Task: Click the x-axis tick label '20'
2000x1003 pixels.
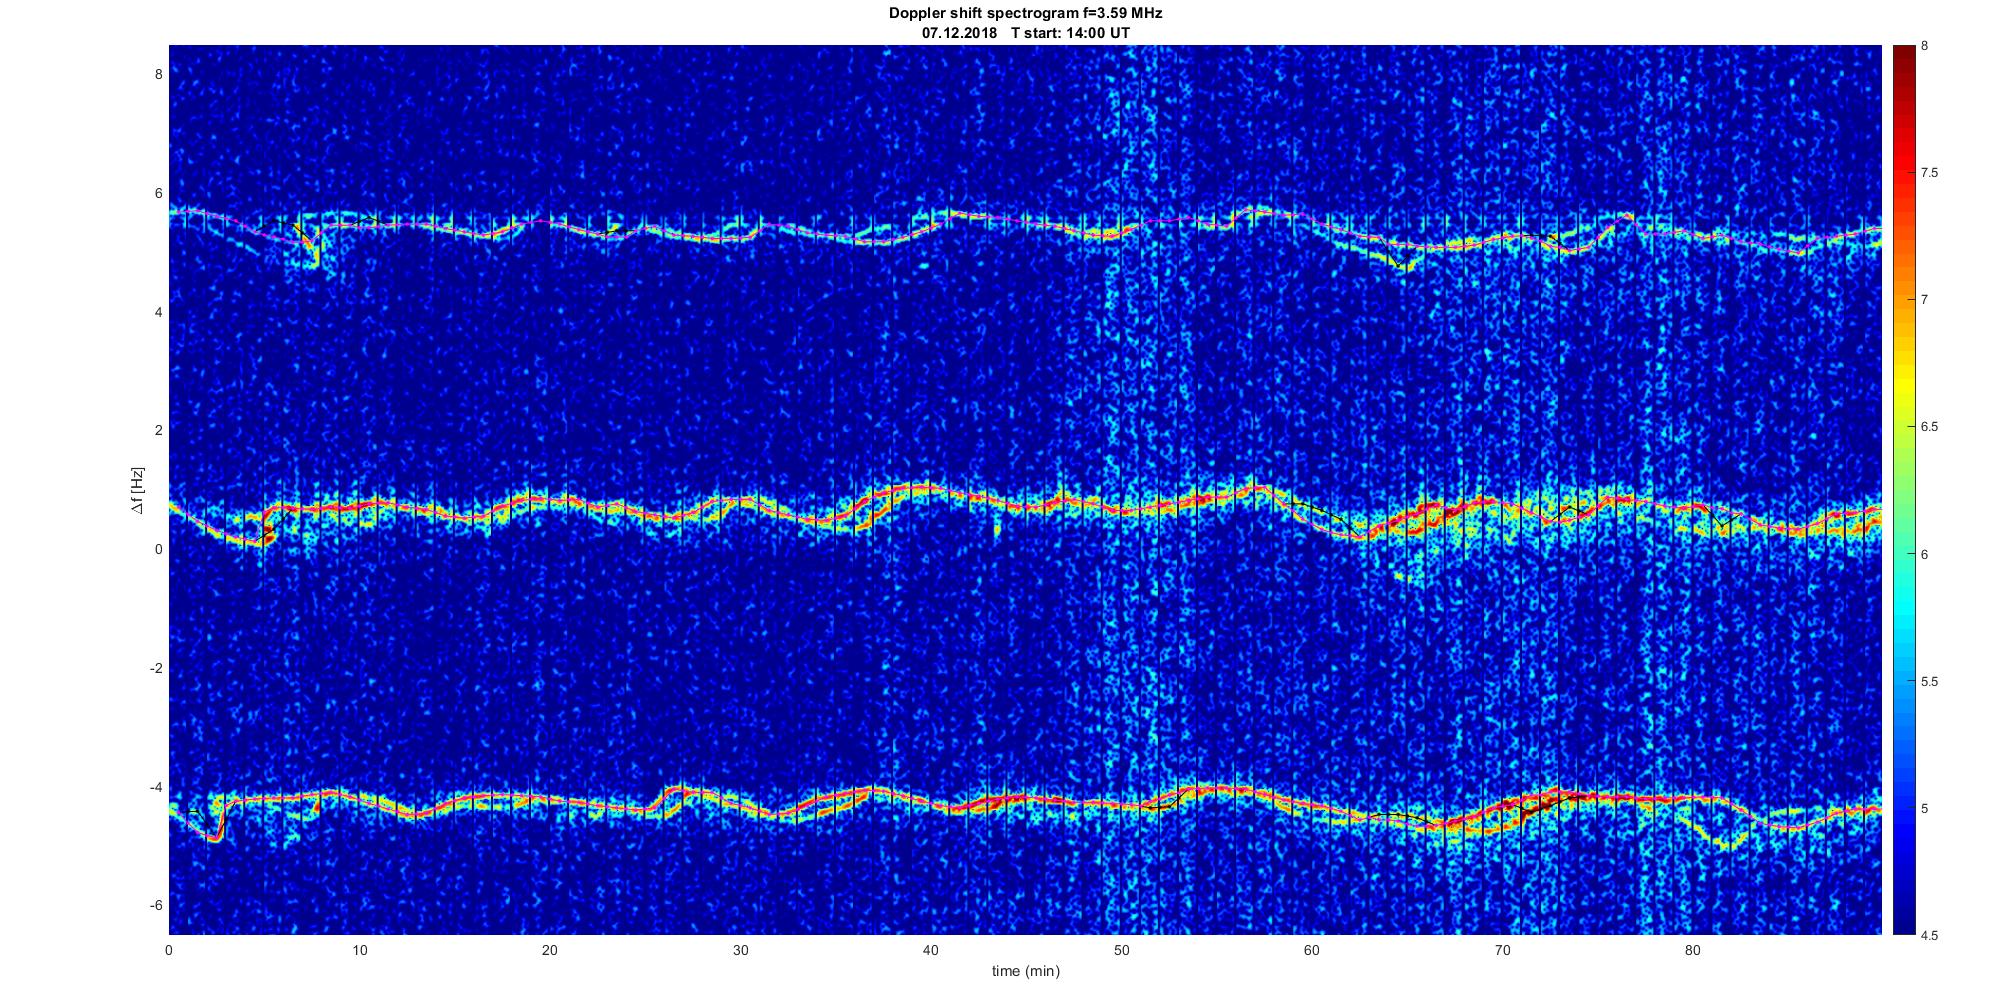Action: coord(550,950)
